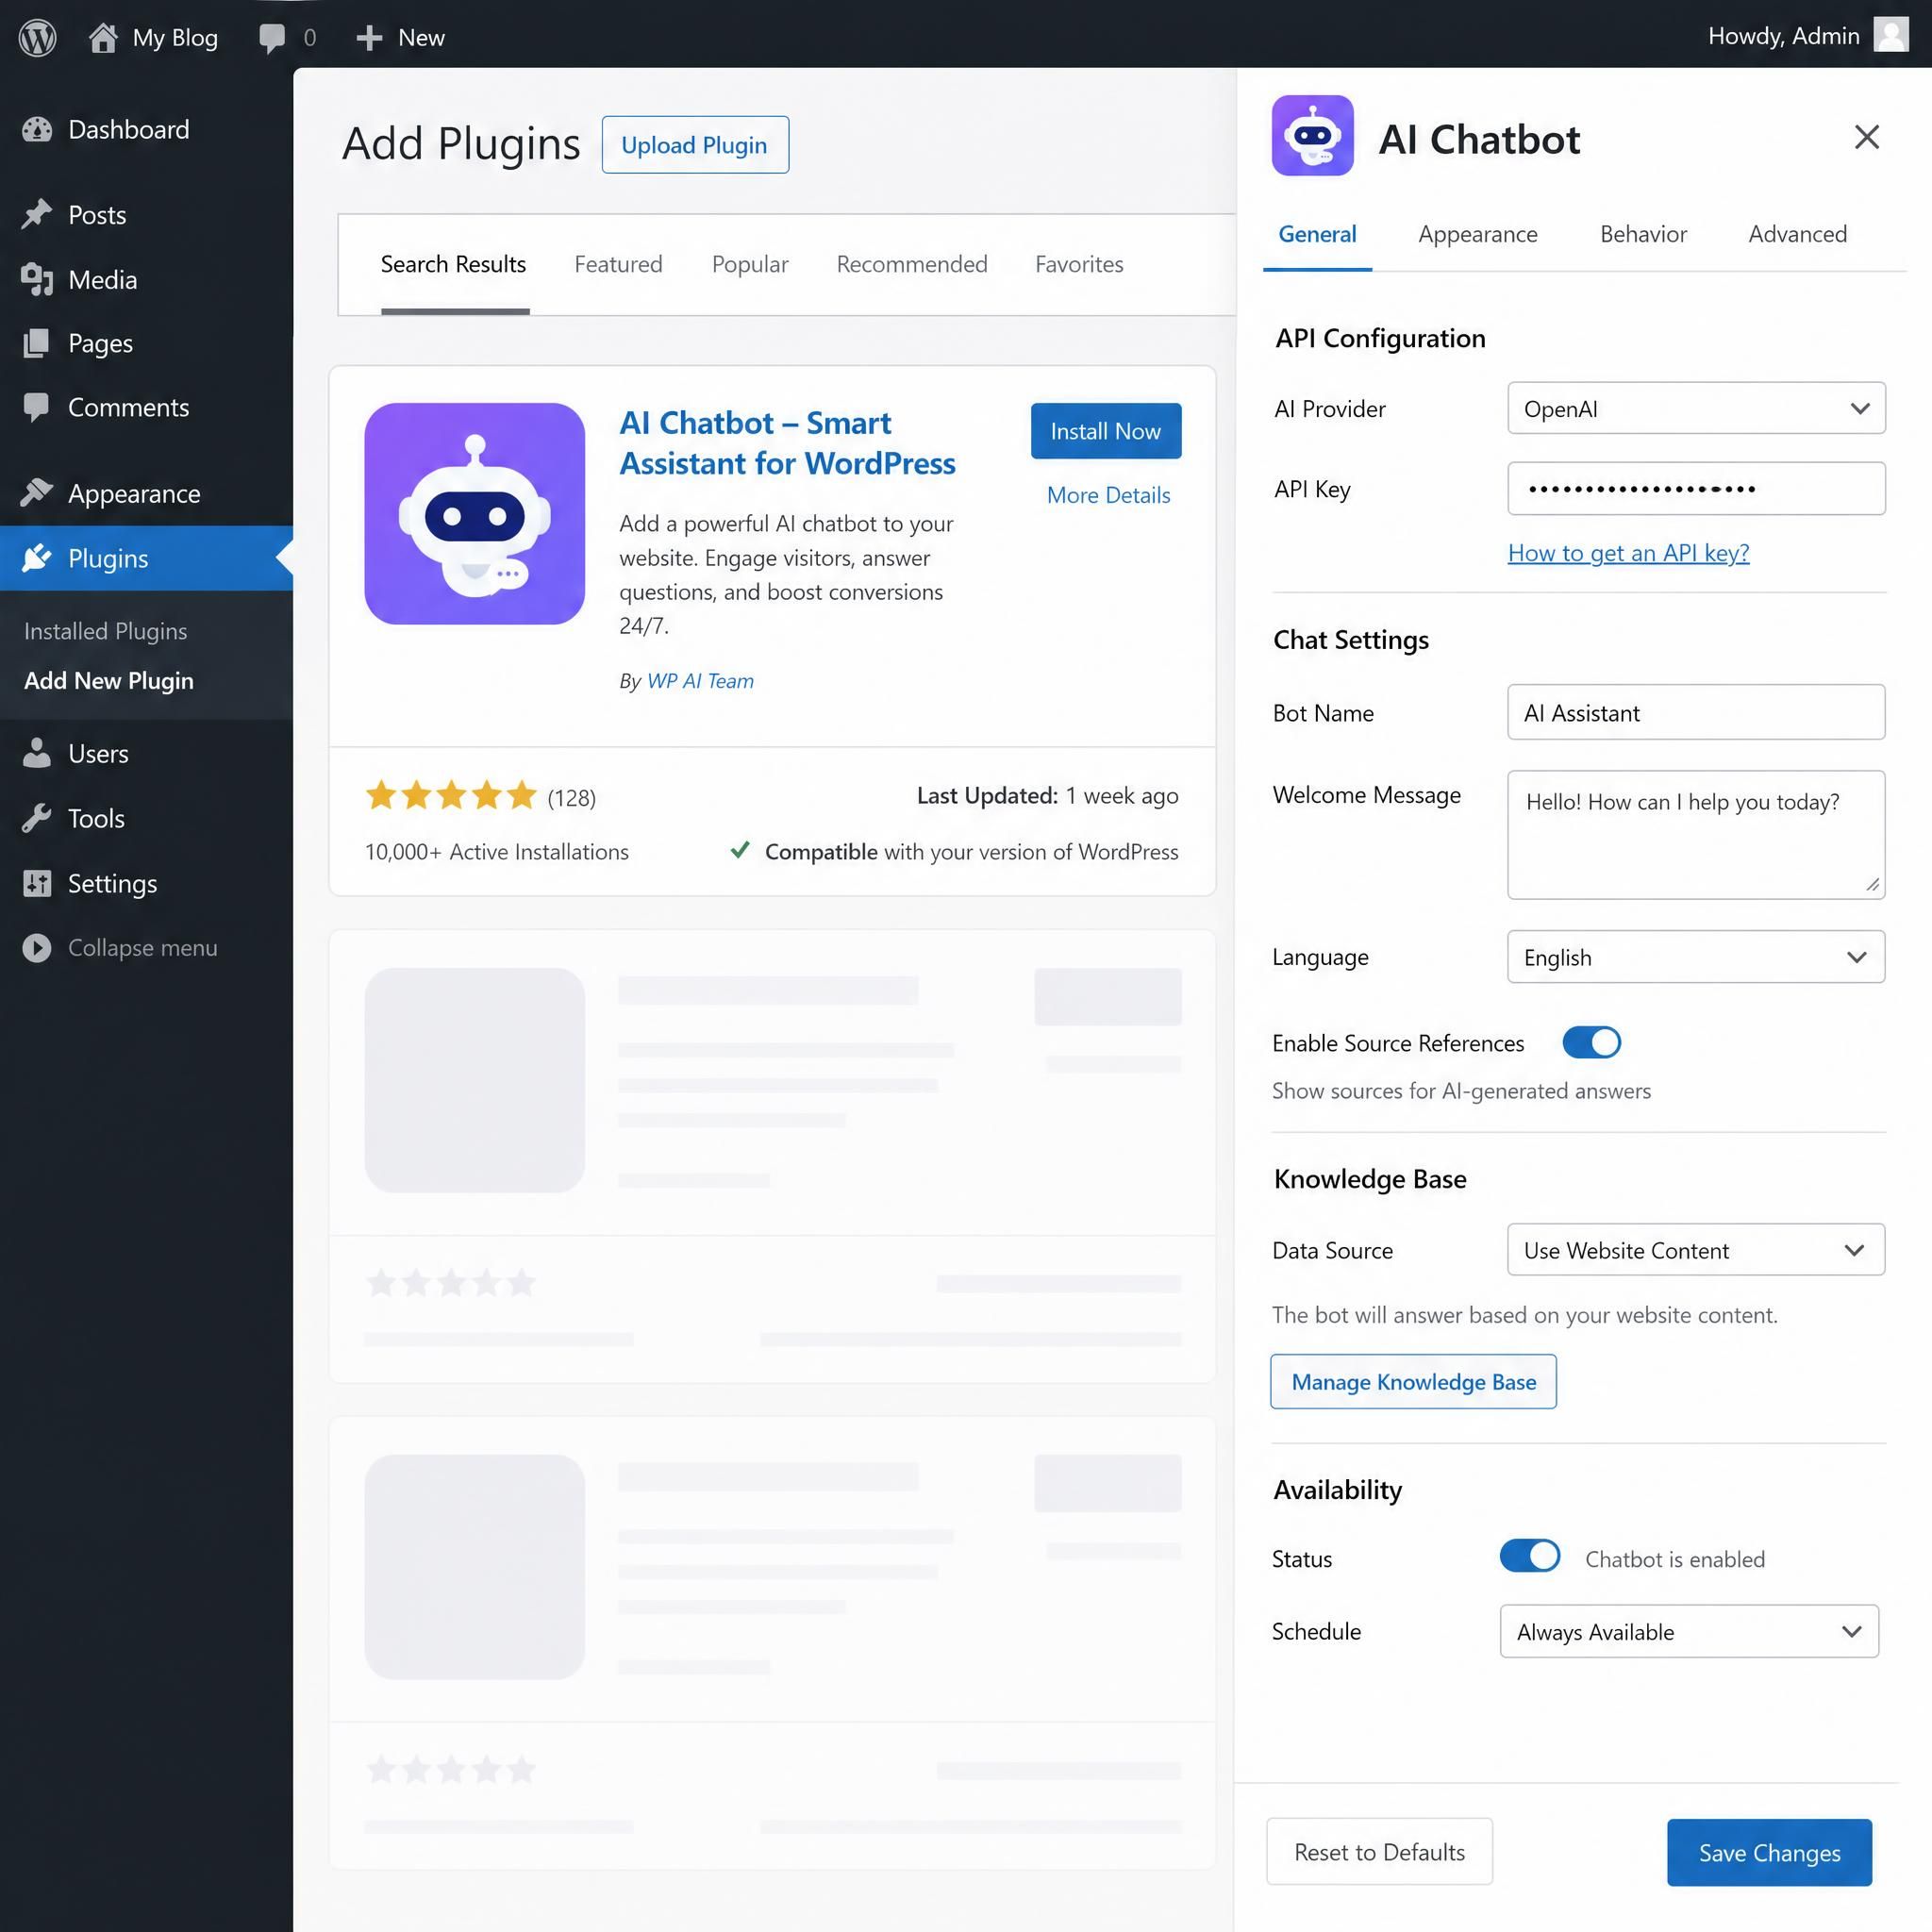Switch to the Appearance settings tab
This screenshot has height=1932, width=1932.
[1477, 234]
